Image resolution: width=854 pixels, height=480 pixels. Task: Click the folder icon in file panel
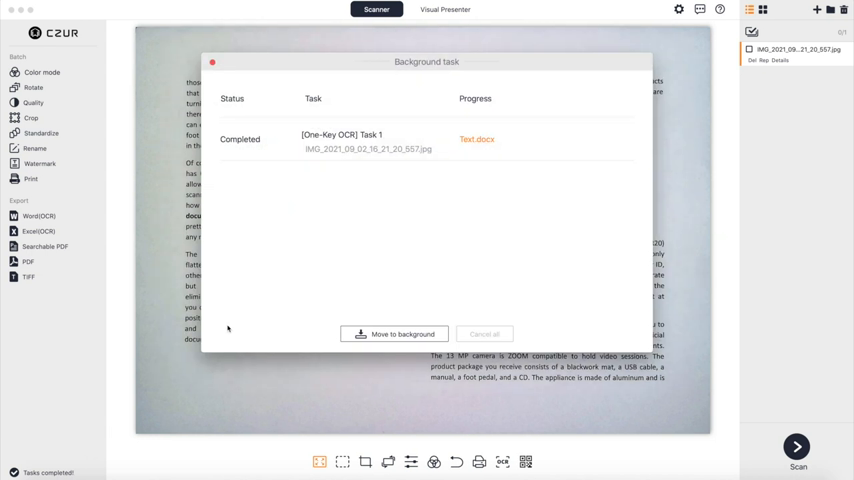coord(830,9)
